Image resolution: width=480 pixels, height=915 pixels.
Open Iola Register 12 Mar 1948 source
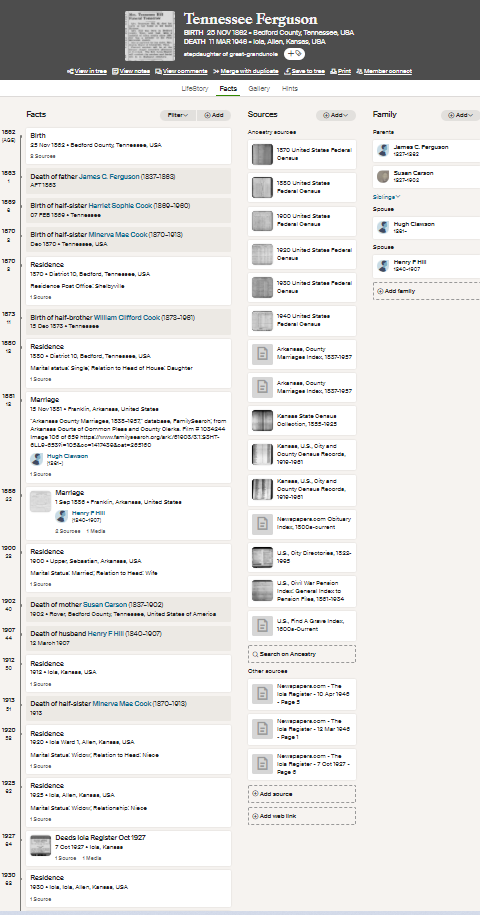pyautogui.click(x=302, y=729)
